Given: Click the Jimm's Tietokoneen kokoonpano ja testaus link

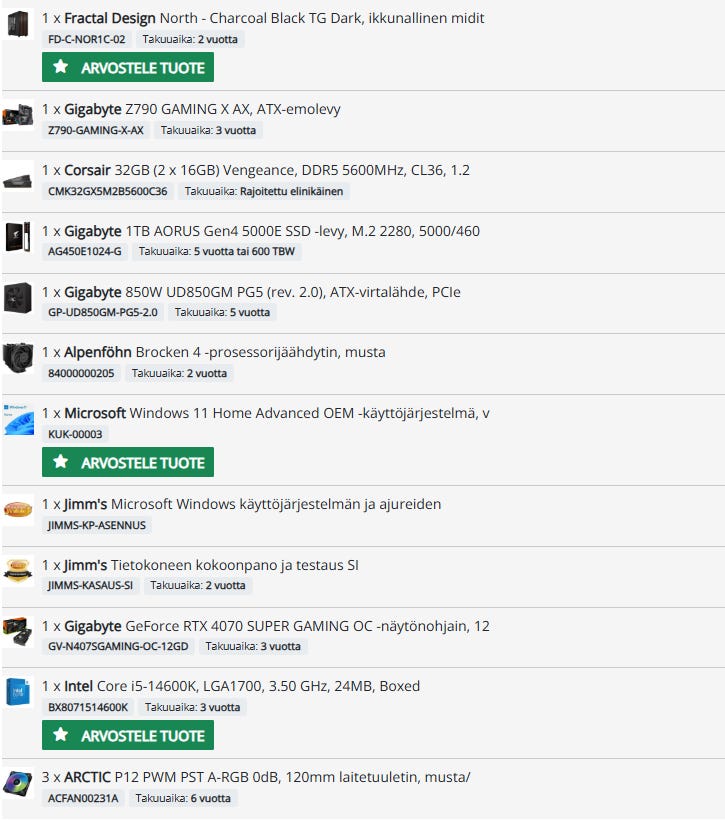Looking at the screenshot, I should tap(211, 565).
